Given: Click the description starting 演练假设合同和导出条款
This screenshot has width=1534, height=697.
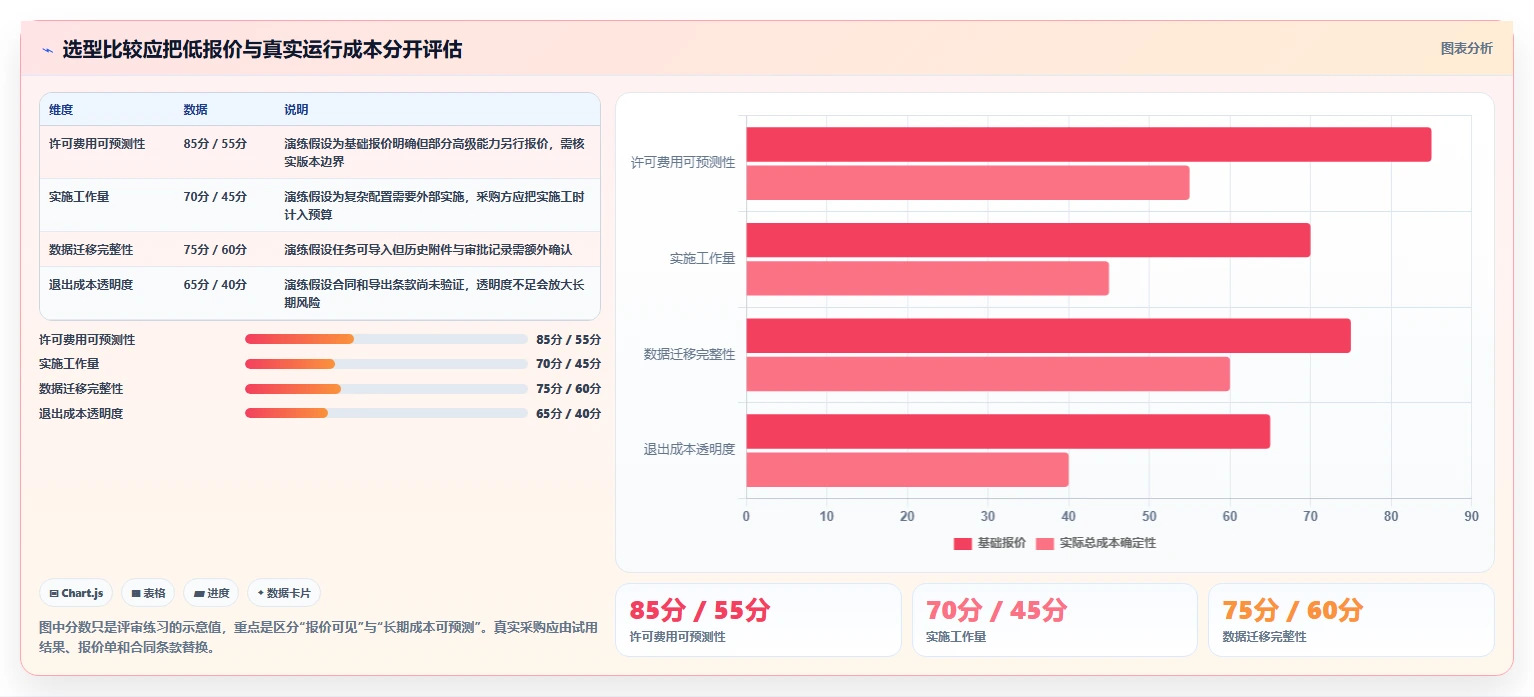Looking at the screenshot, I should click(435, 293).
